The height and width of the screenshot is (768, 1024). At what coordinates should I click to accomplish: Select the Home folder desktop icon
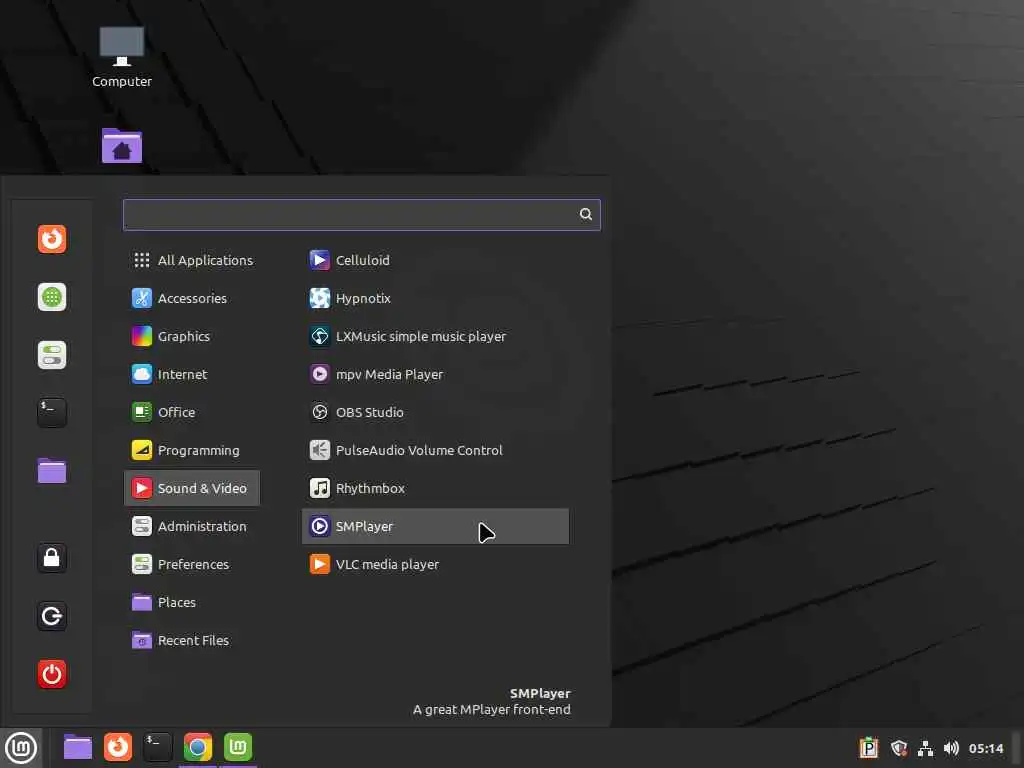coord(121,146)
